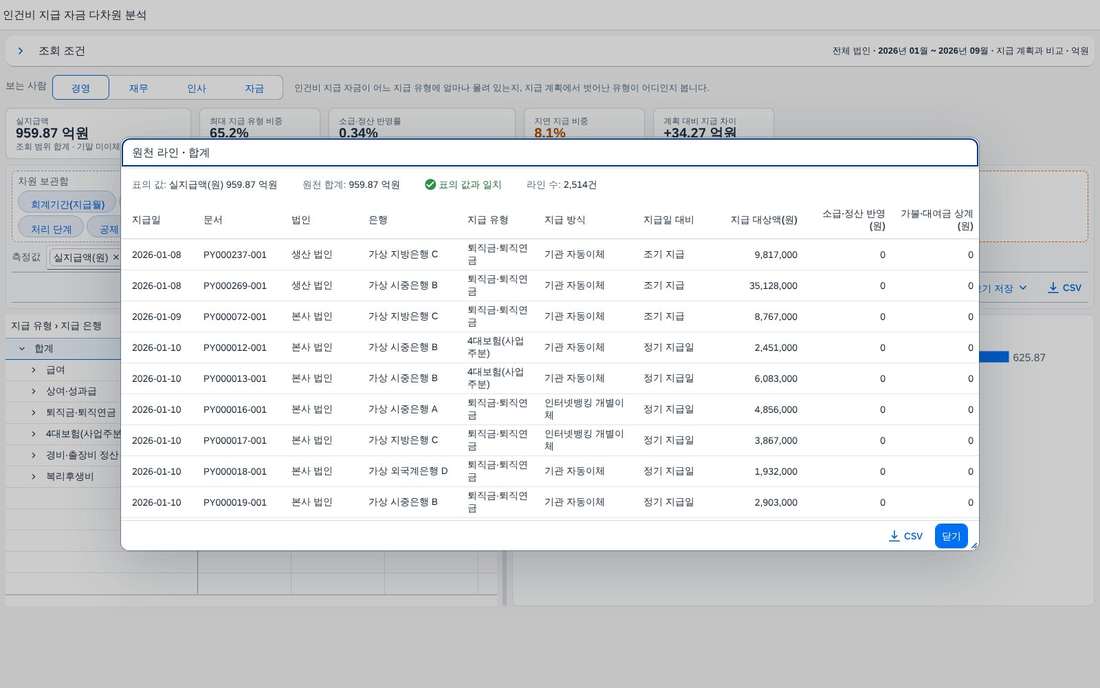Sort by 지급일 column header
This screenshot has height=688, width=1100.
coord(146,220)
